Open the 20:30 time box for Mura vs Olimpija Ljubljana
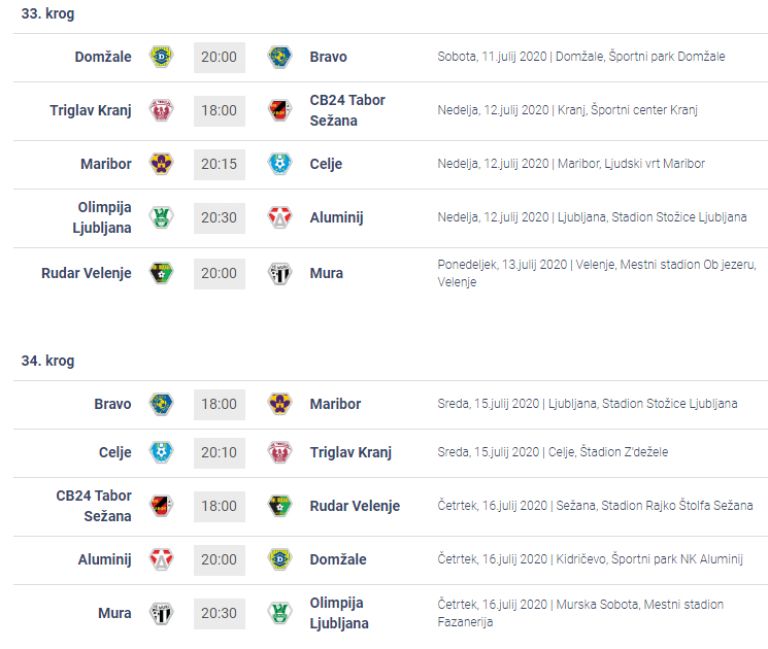 219,613
